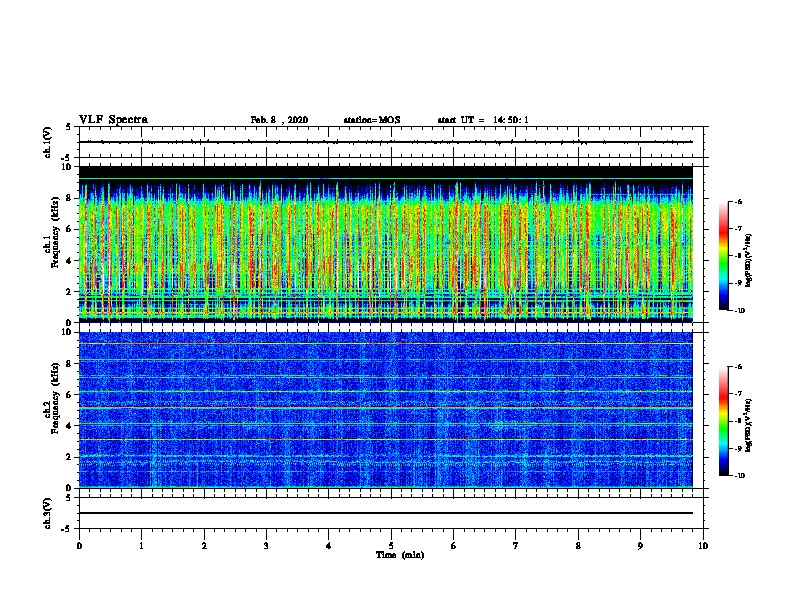Click the time axis tick label "1"
The width and height of the screenshot is (792, 612).
(141, 545)
